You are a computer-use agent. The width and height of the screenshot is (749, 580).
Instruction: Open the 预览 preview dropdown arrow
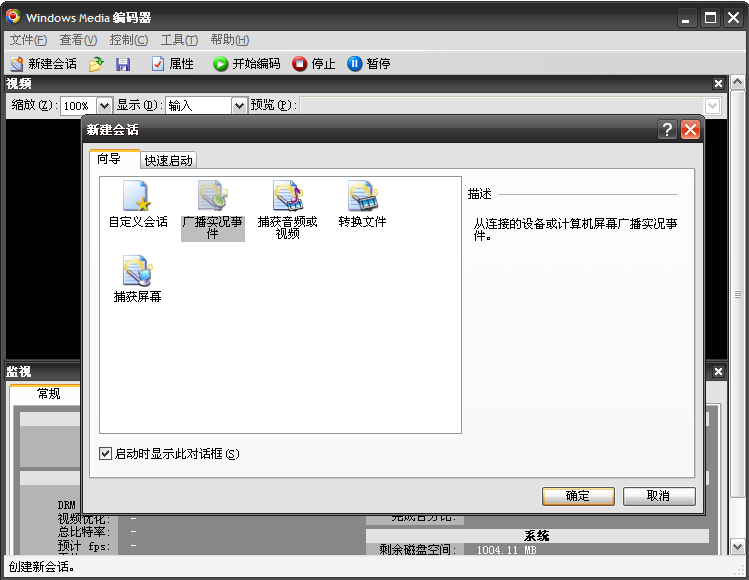(712, 106)
